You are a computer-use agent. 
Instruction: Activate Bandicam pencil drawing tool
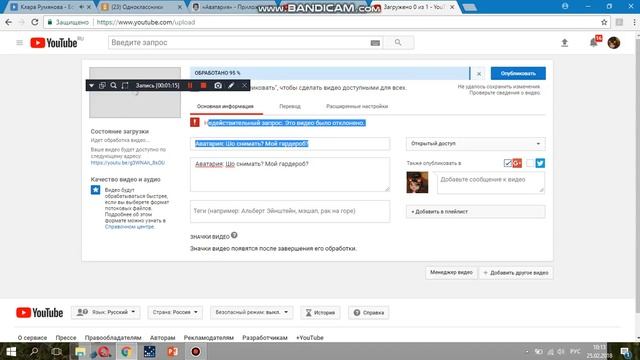[231, 85]
